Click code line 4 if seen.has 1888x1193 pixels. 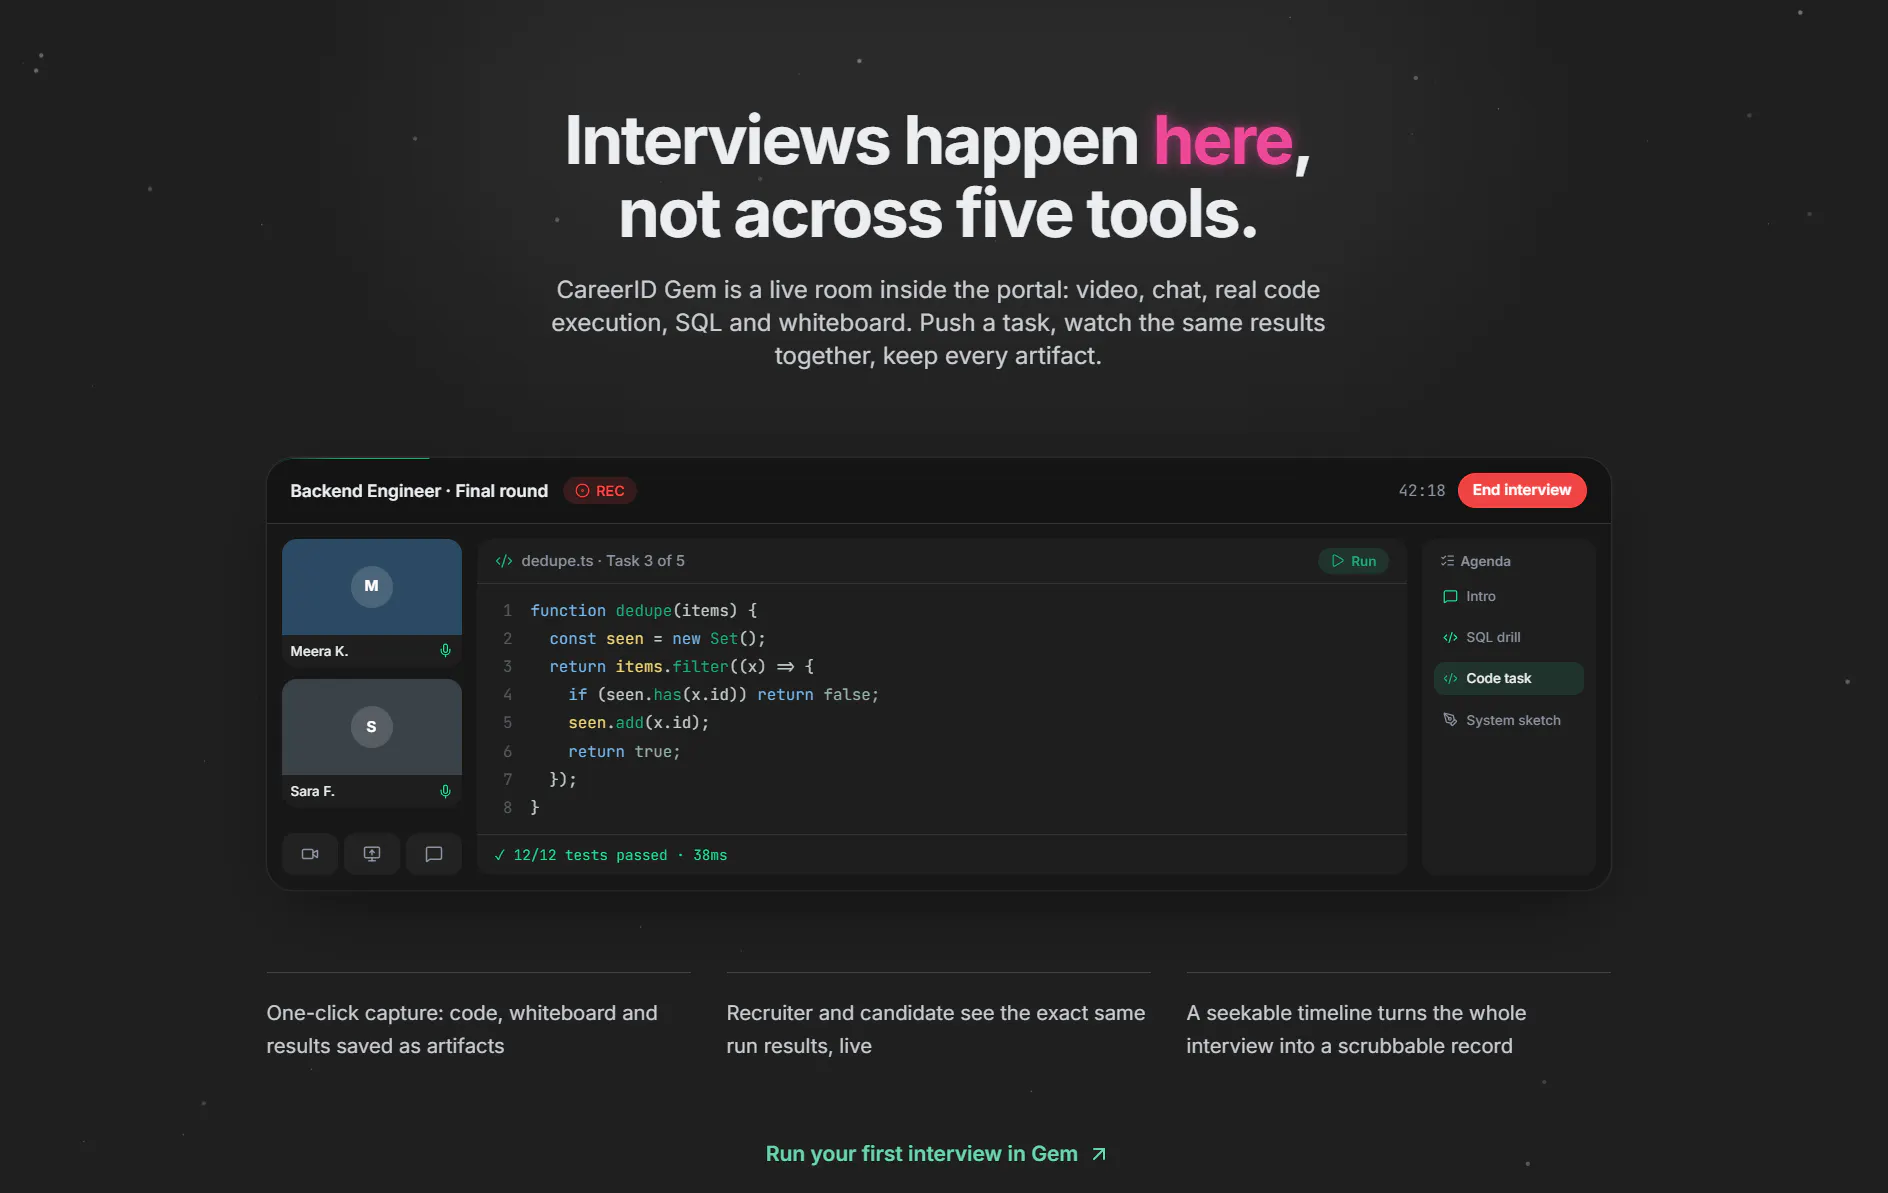click(723, 694)
